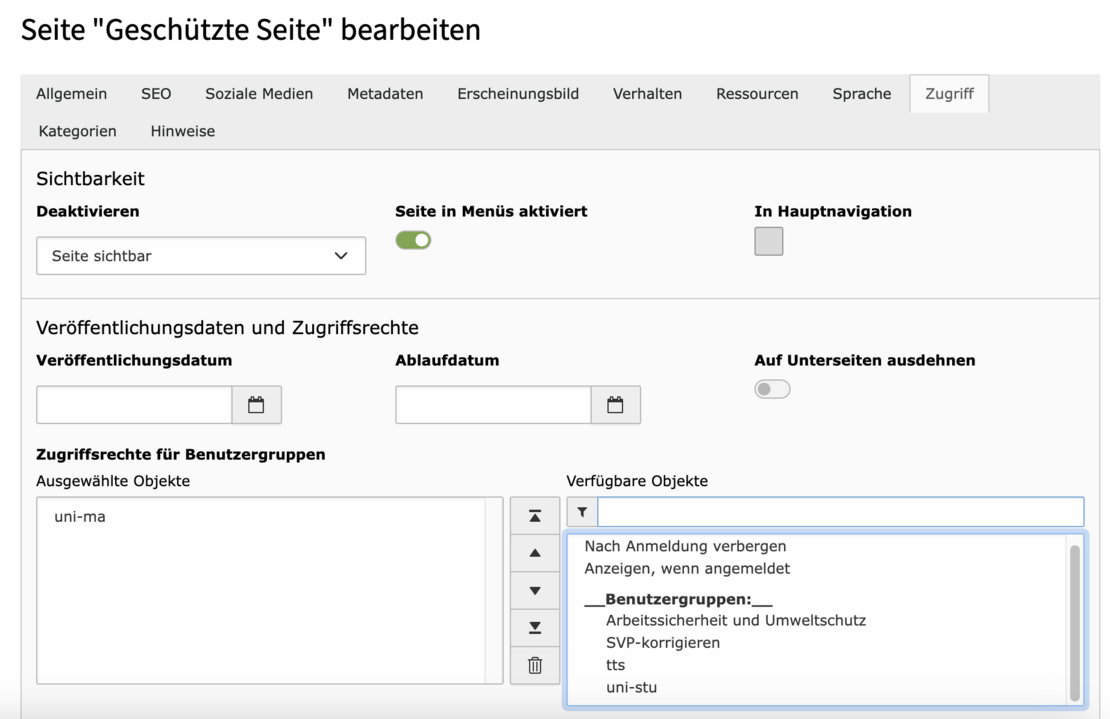This screenshot has width=1110, height=719.
Task: Open the Veröffentlichungsdatum calendar picker
Action: tap(256, 405)
